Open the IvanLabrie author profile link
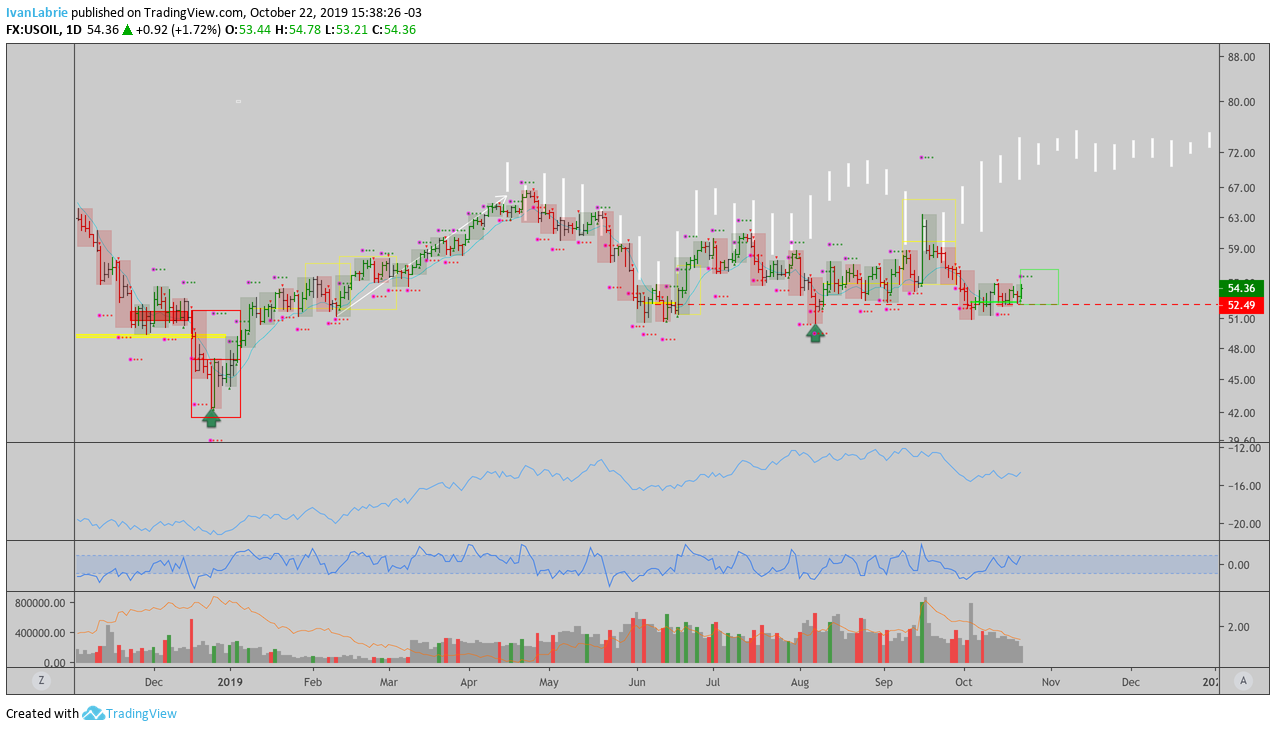The image size is (1276, 731). (x=37, y=12)
